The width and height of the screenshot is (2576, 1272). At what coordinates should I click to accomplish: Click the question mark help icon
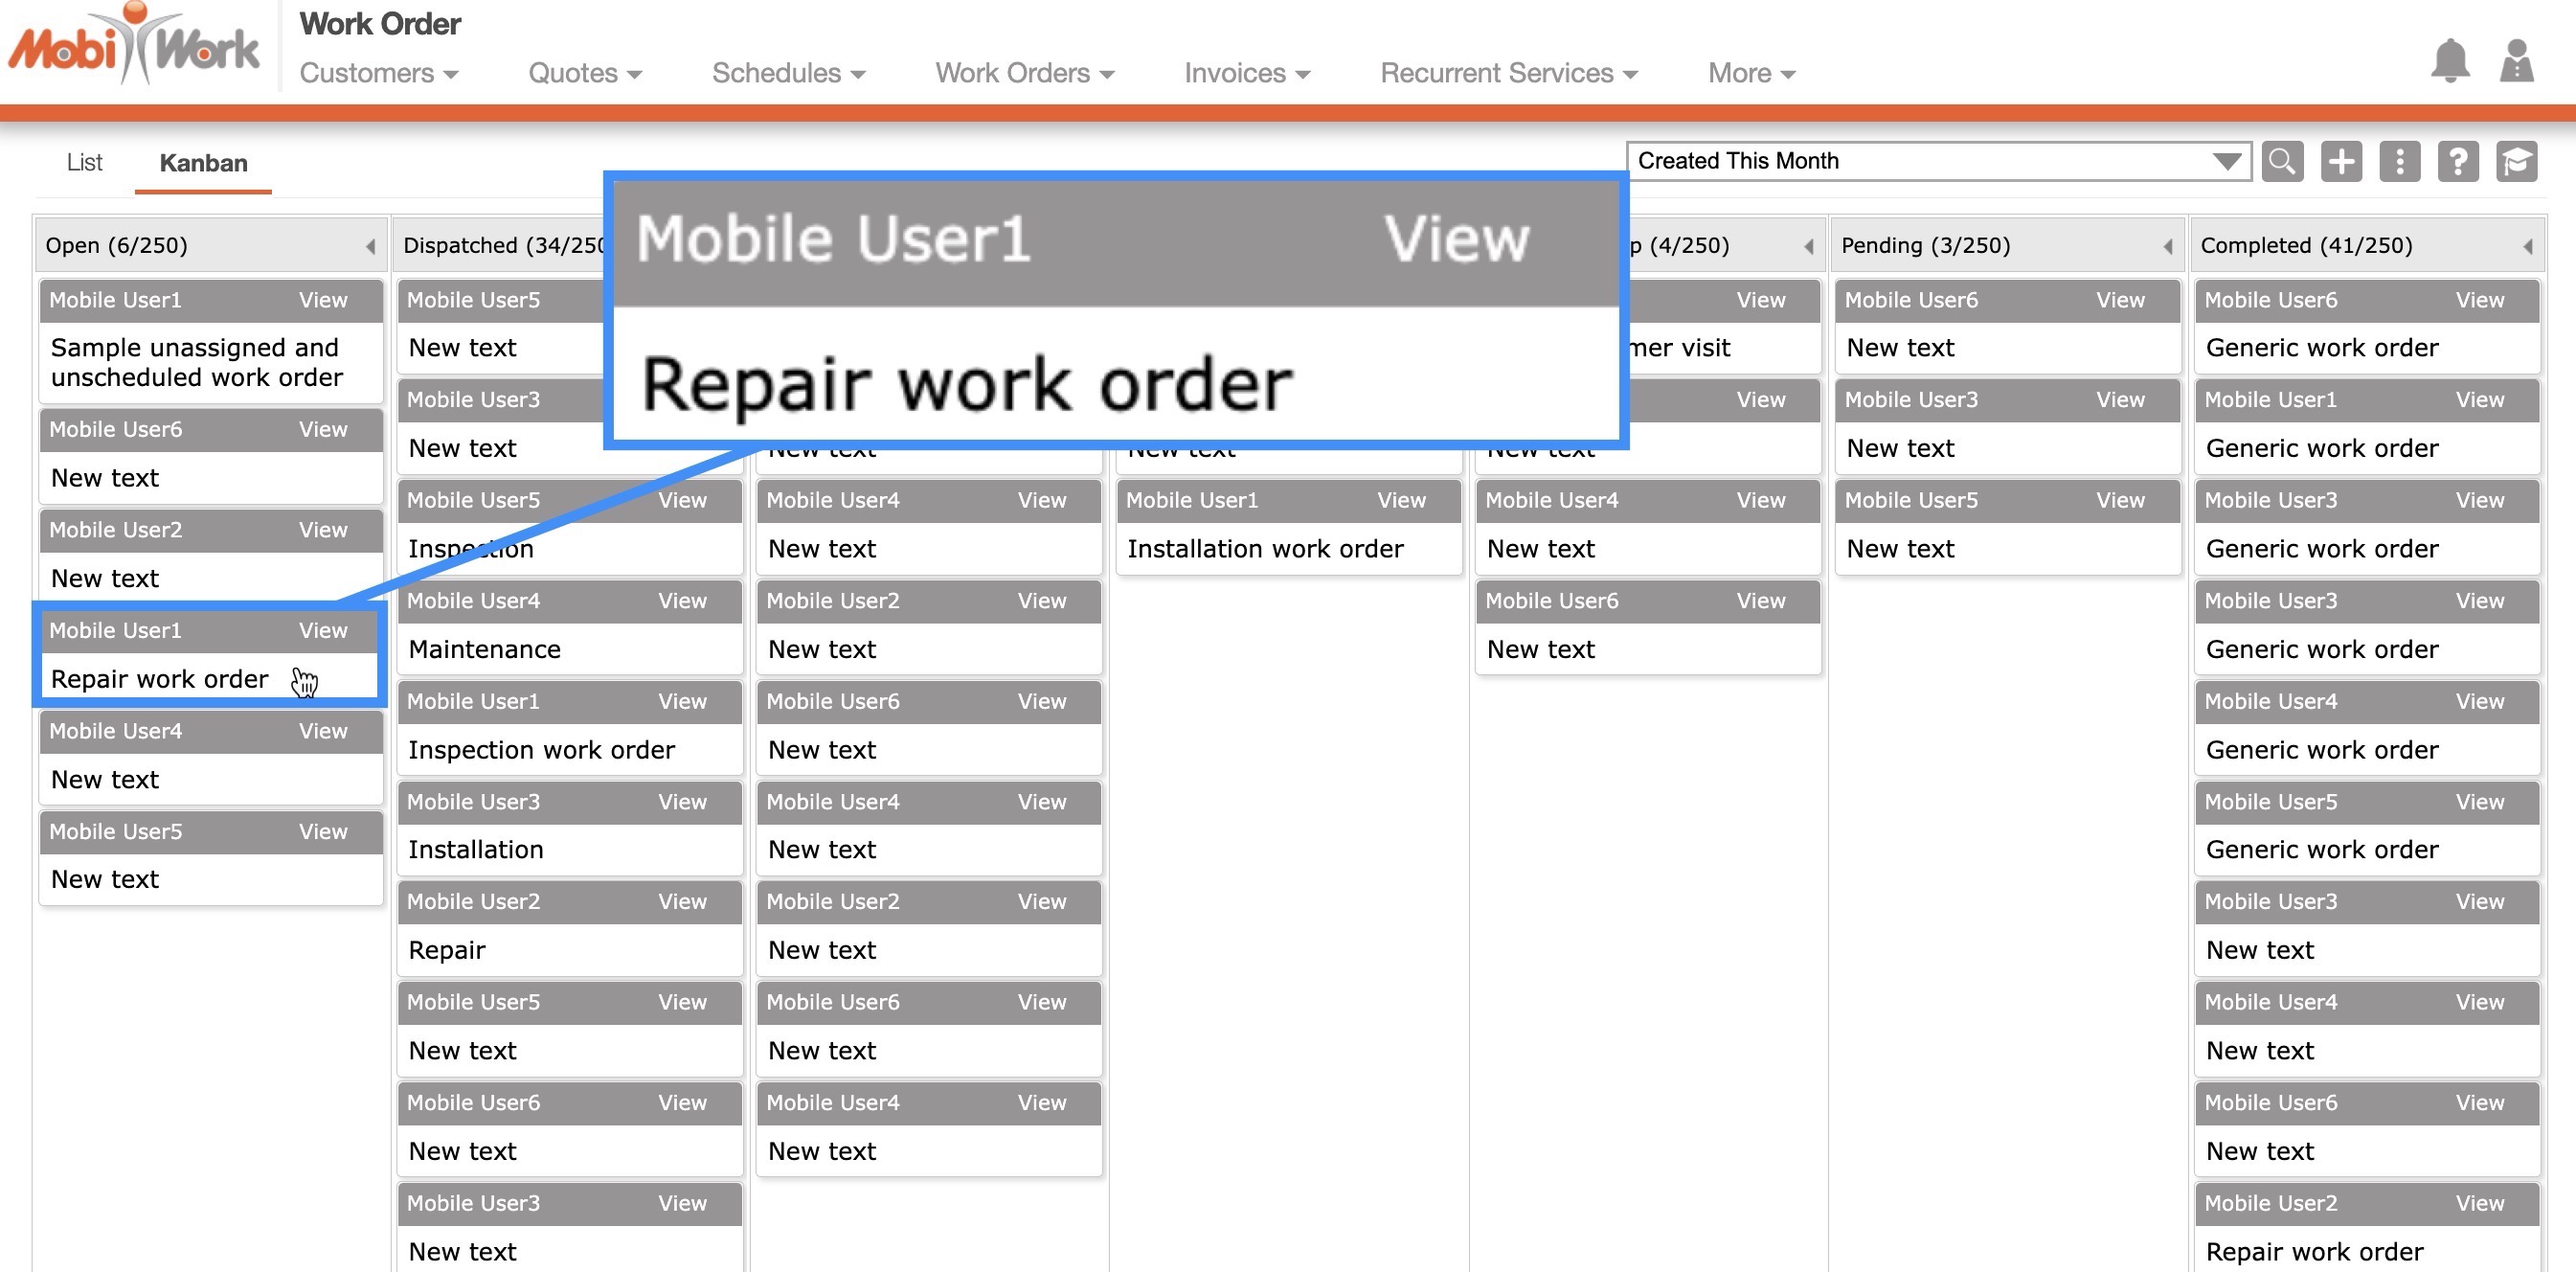(x=2458, y=161)
